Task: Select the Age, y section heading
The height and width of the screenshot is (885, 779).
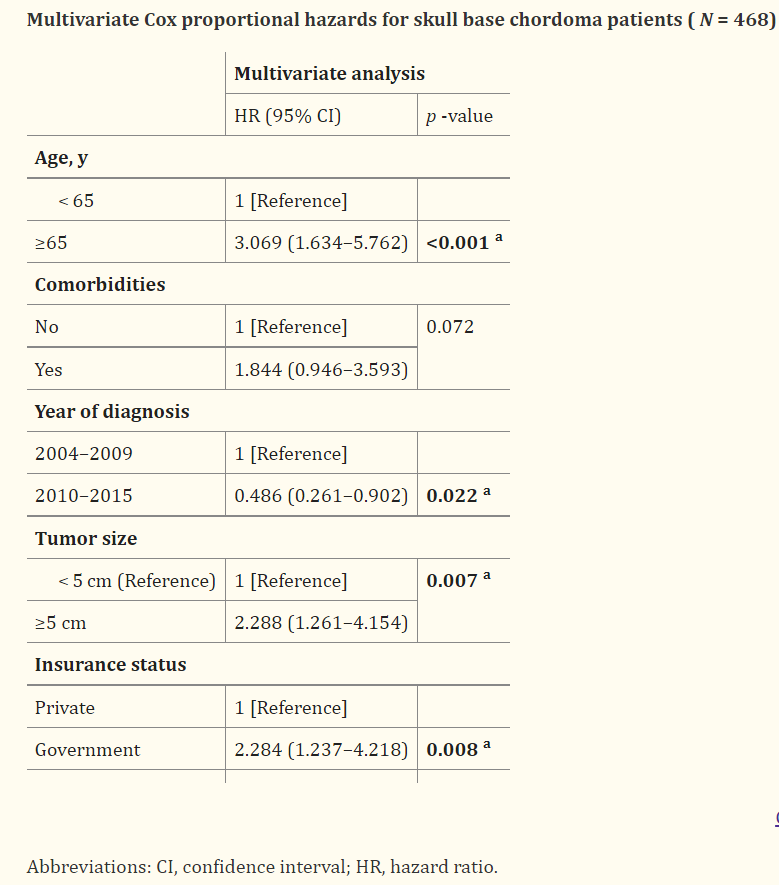Action: pos(62,158)
